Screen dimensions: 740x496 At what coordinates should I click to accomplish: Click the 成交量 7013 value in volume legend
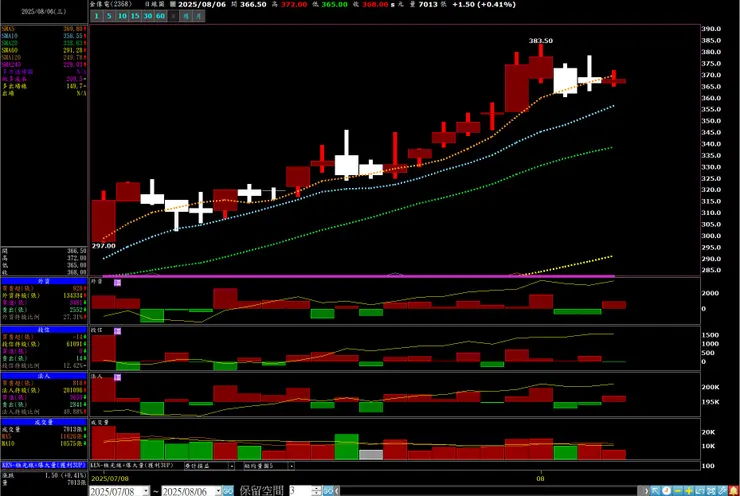point(44,429)
